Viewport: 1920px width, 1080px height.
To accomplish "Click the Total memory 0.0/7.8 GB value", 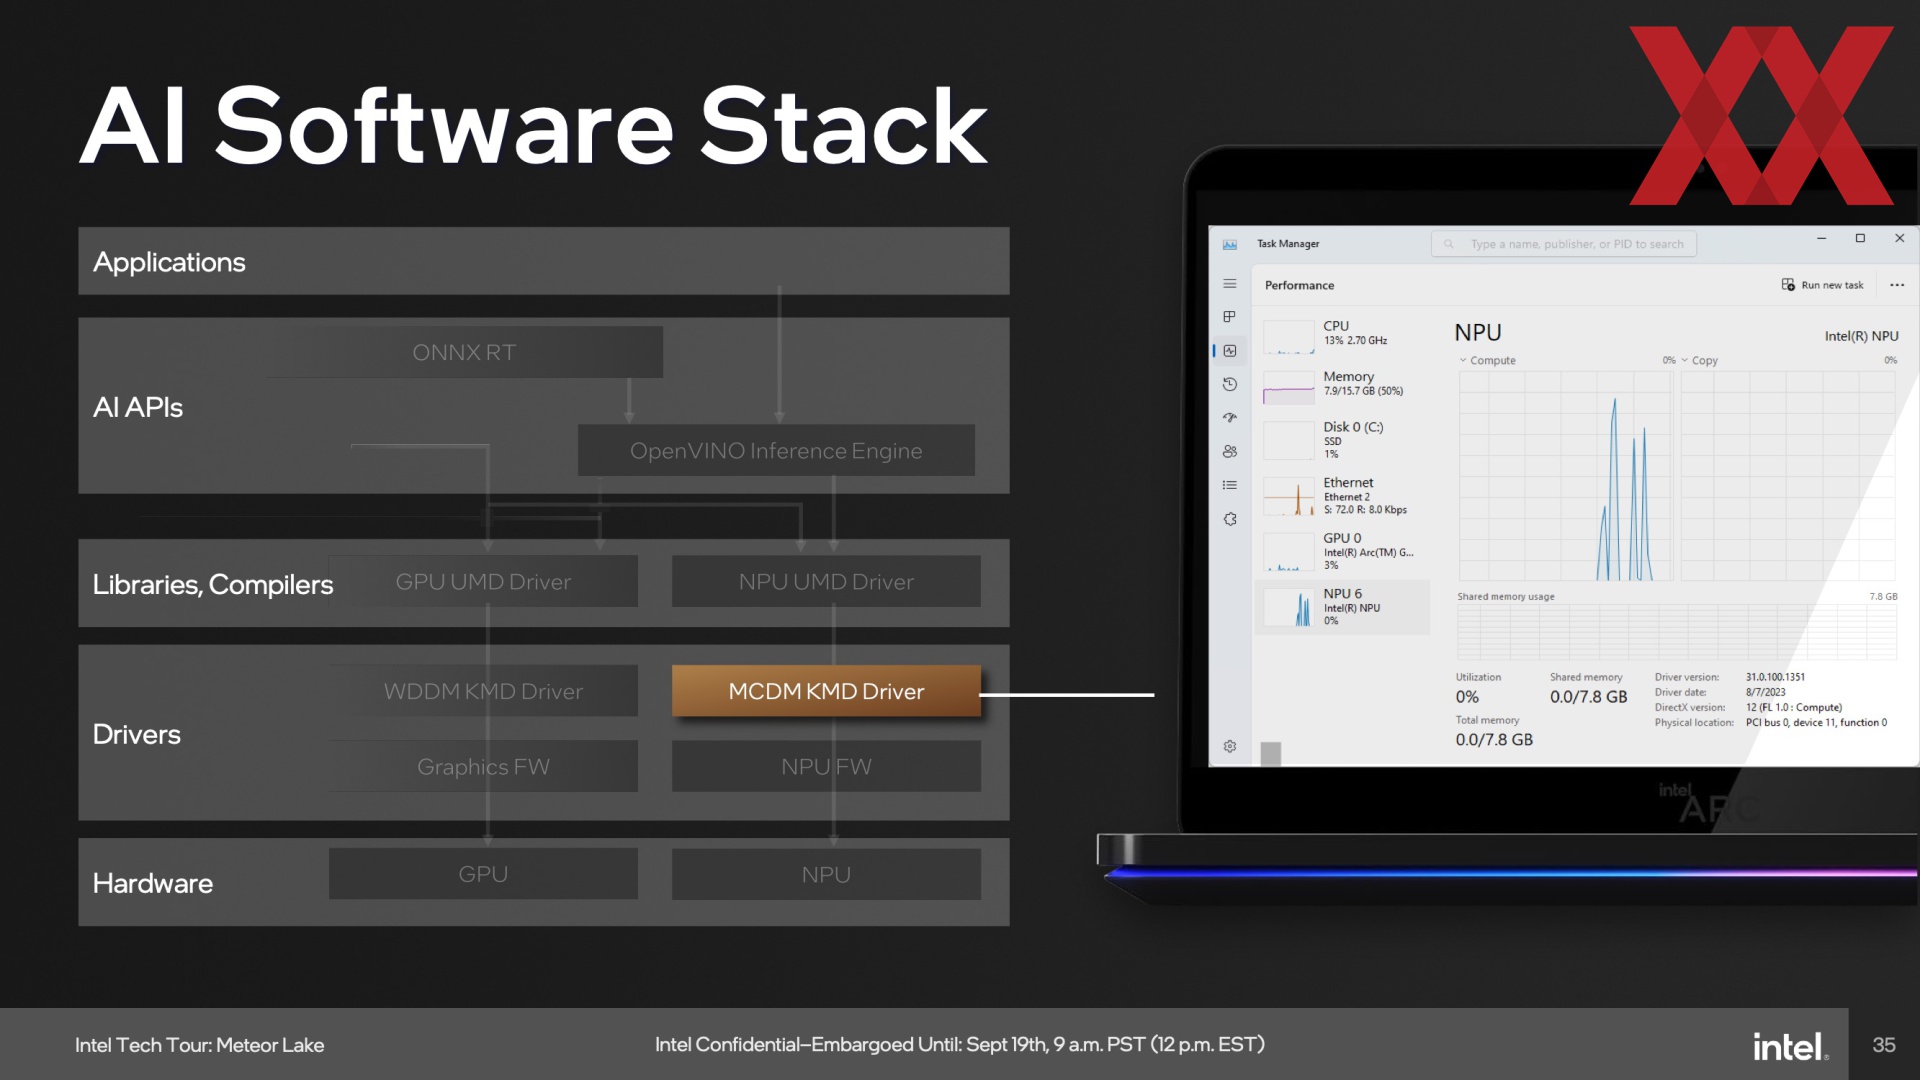I will coord(1494,740).
